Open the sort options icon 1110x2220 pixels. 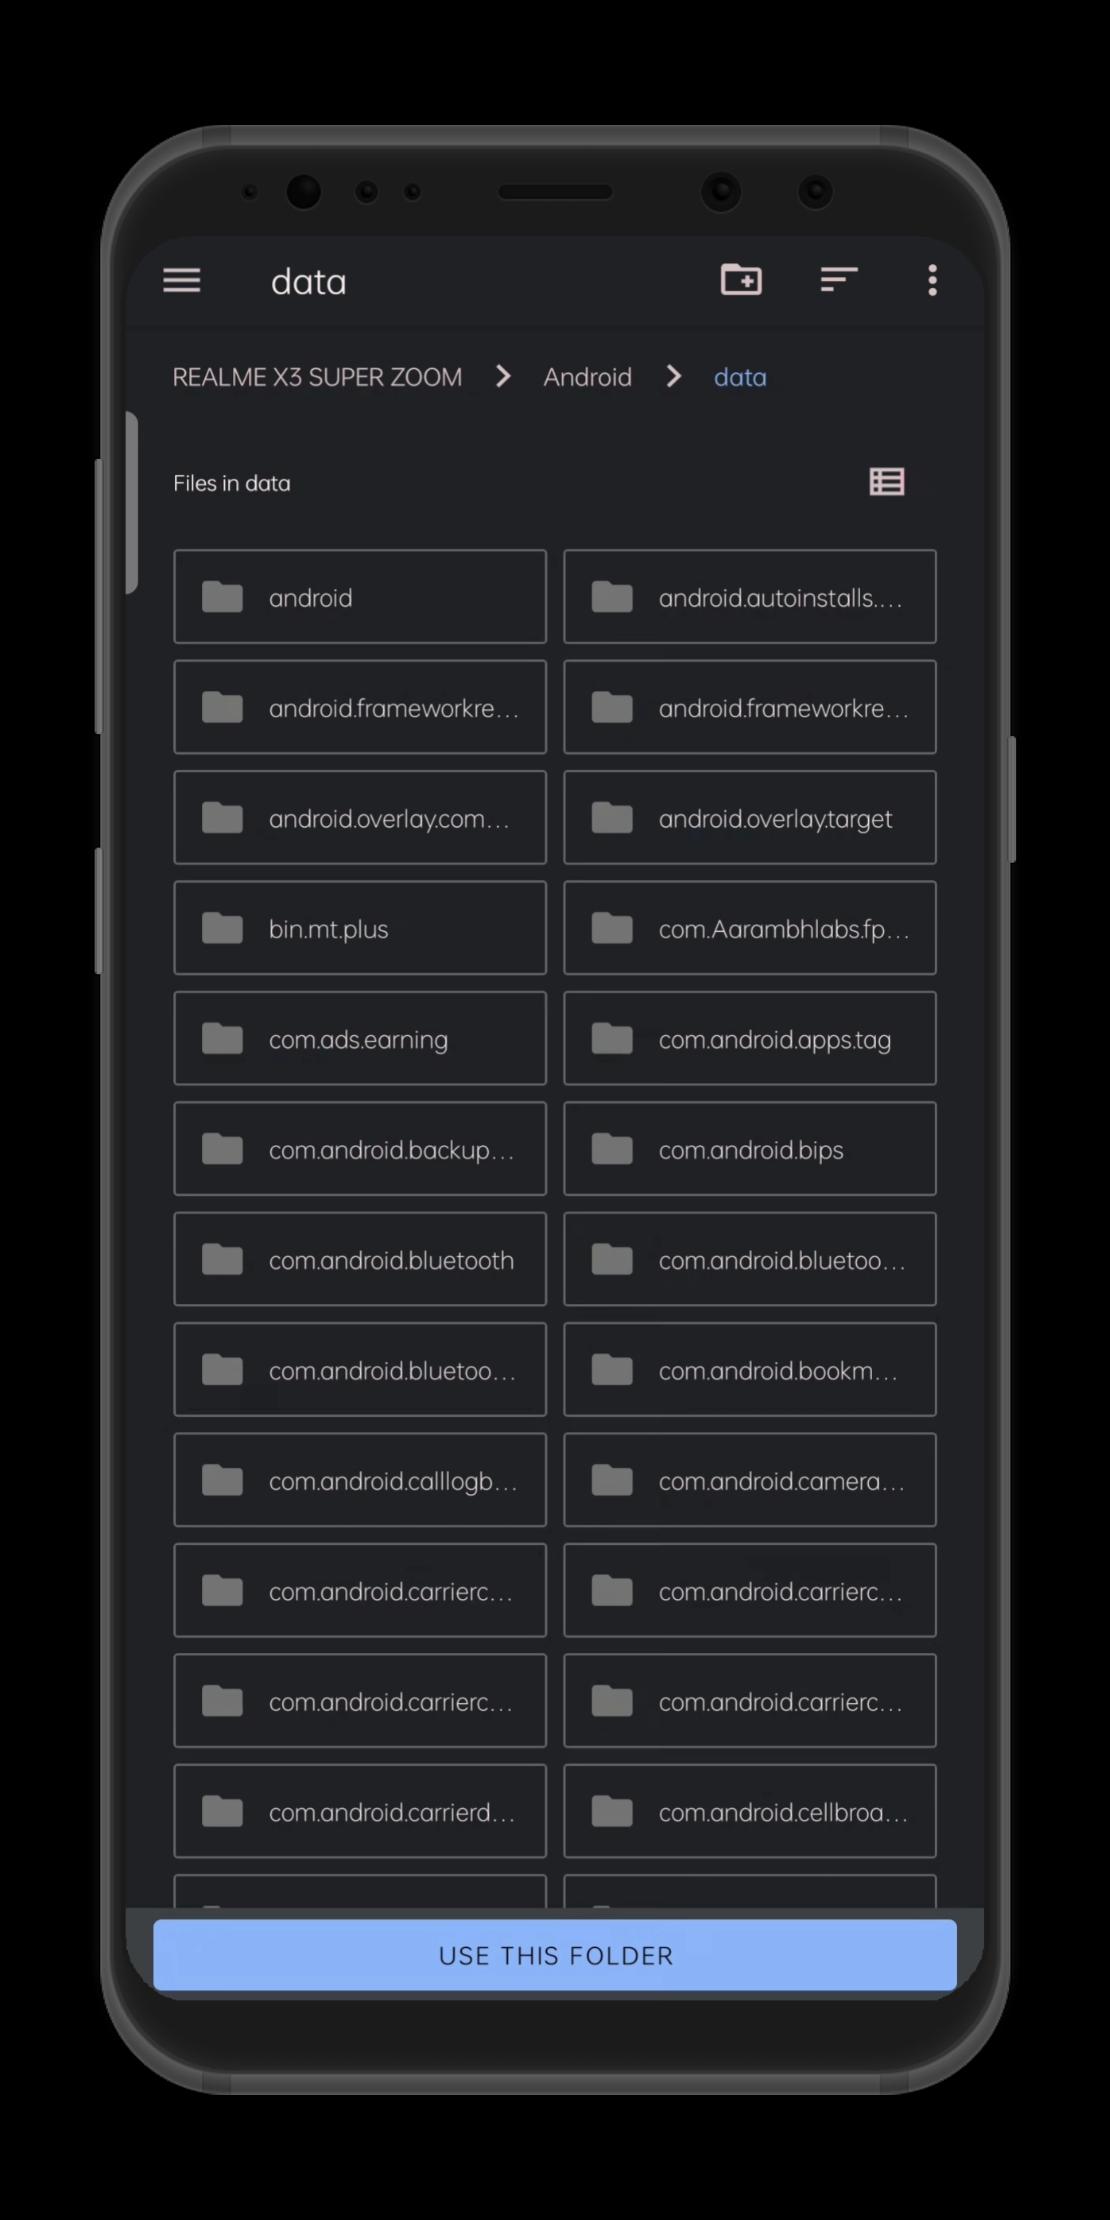point(839,280)
